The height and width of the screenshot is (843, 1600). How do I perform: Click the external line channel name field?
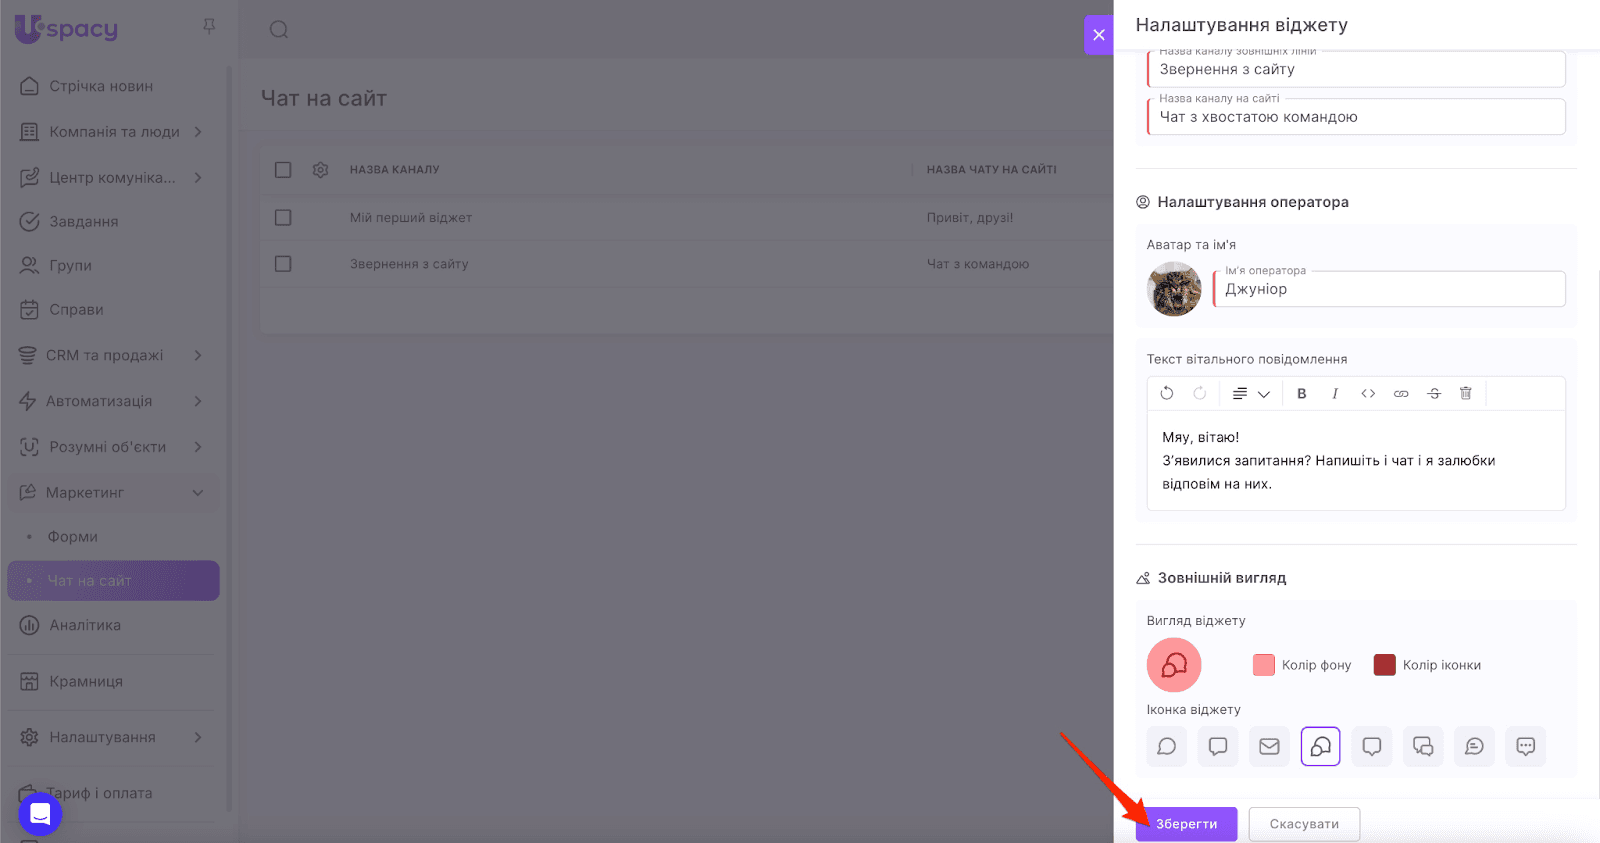click(1356, 69)
